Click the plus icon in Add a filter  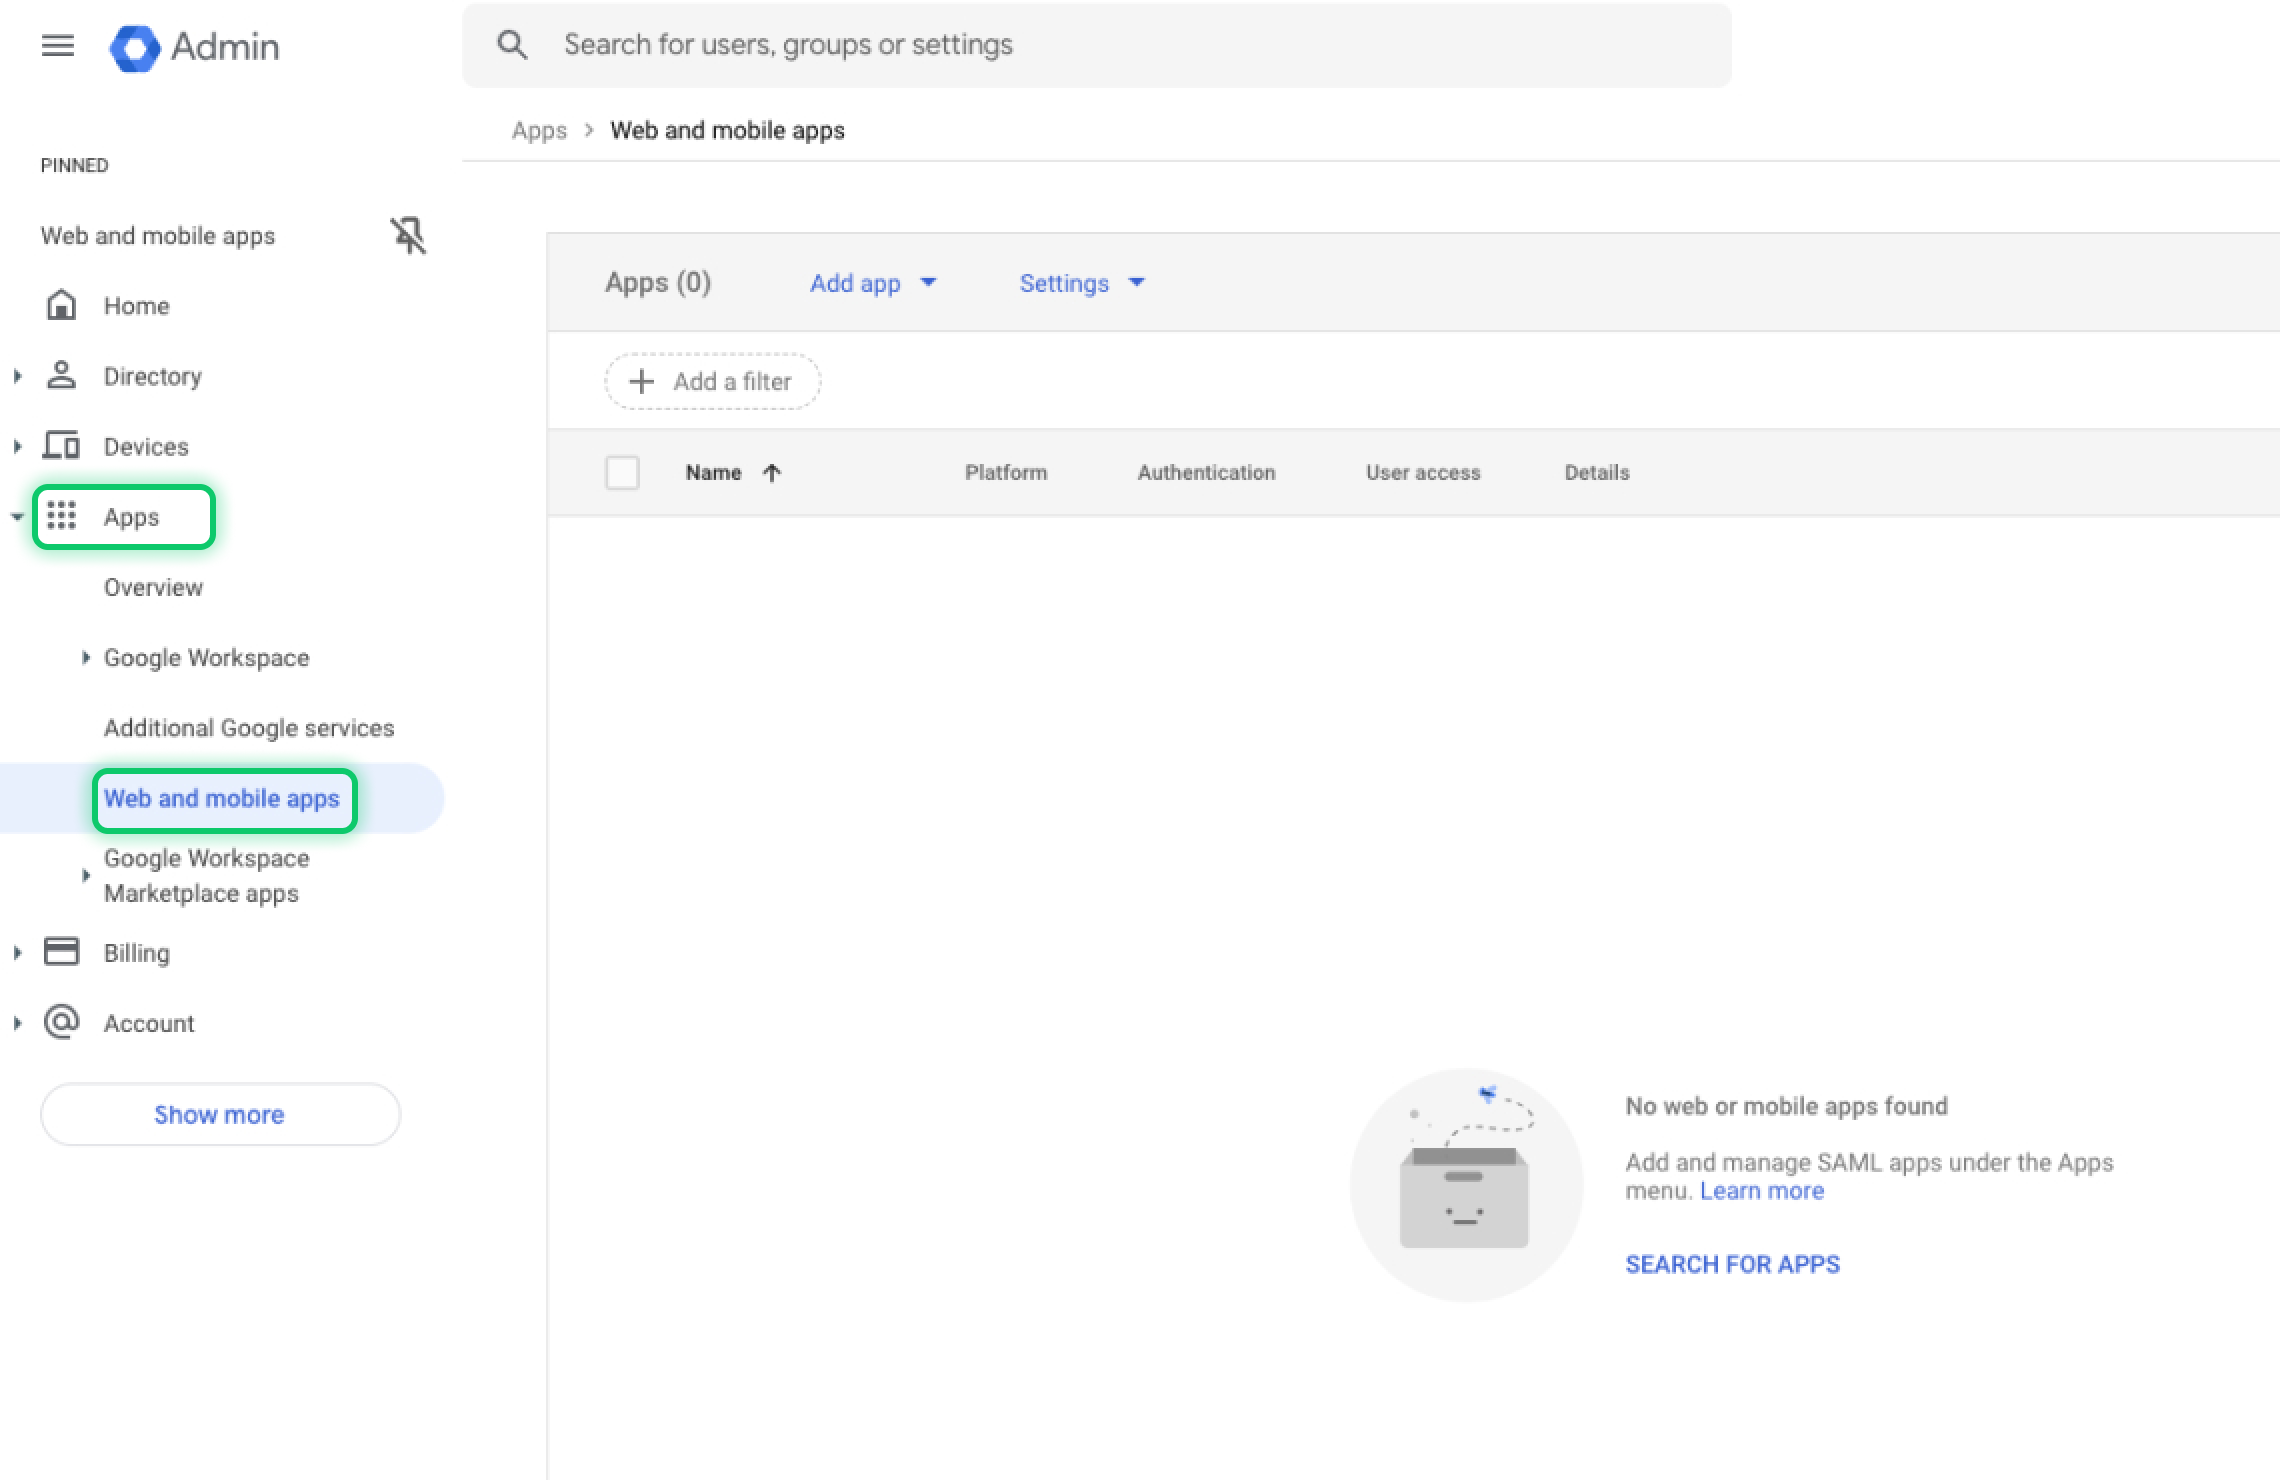[641, 381]
